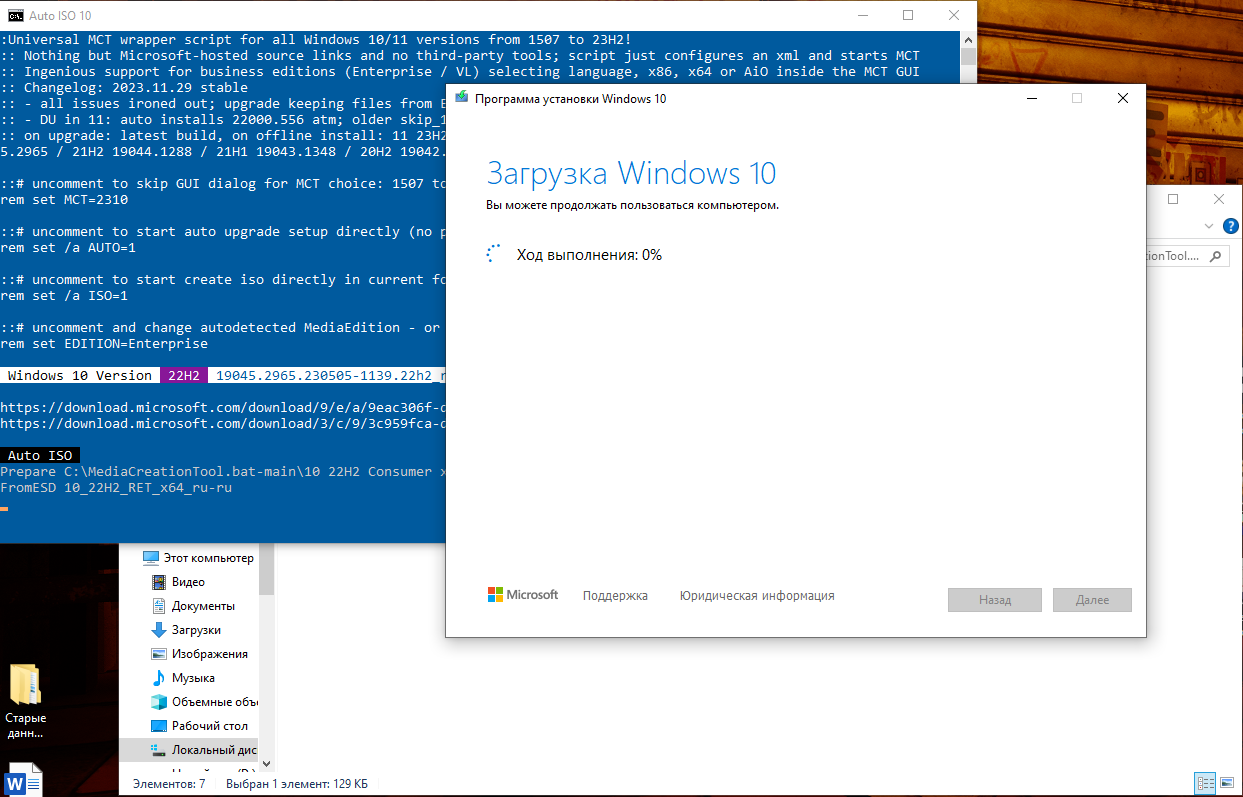The width and height of the screenshot is (1243, 797).
Task: Open the Объемные объекты 3D cube icon
Action: point(159,701)
